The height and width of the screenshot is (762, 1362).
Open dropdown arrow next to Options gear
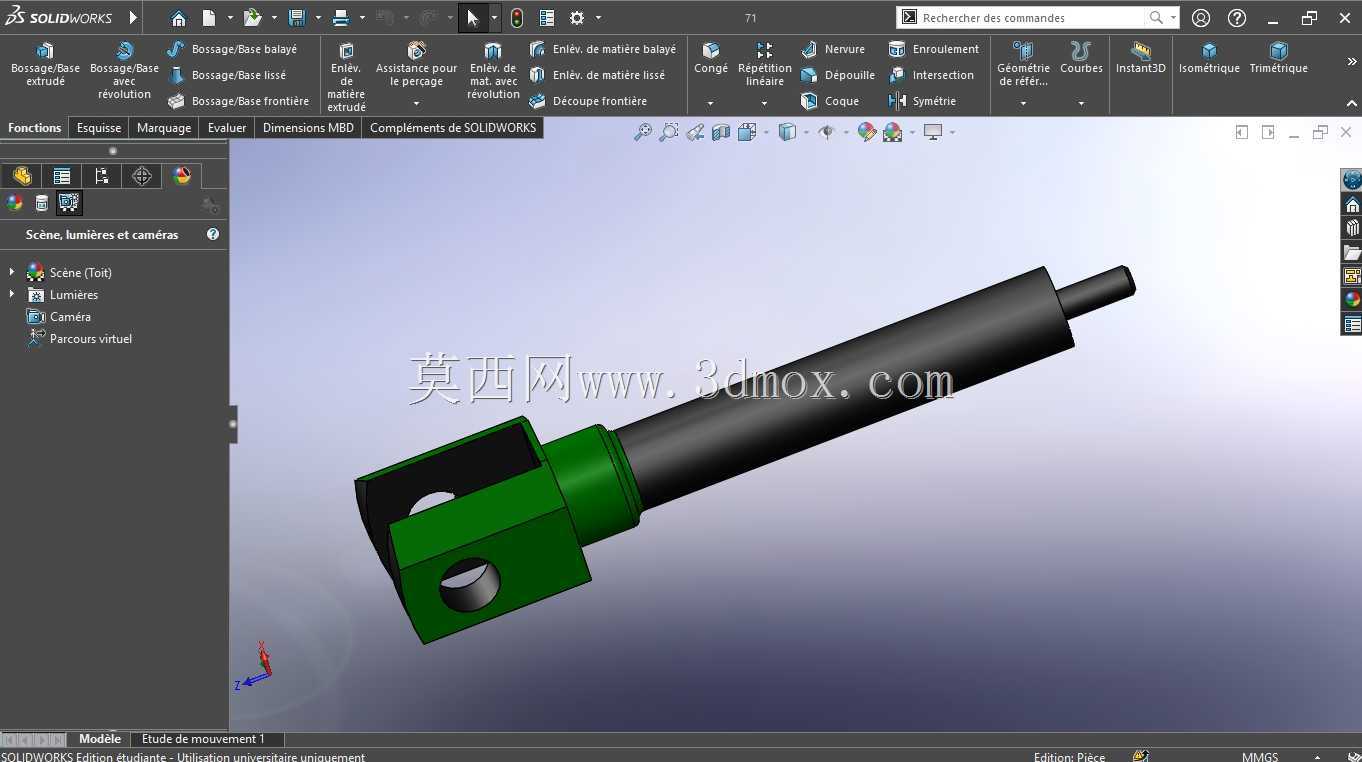[598, 18]
